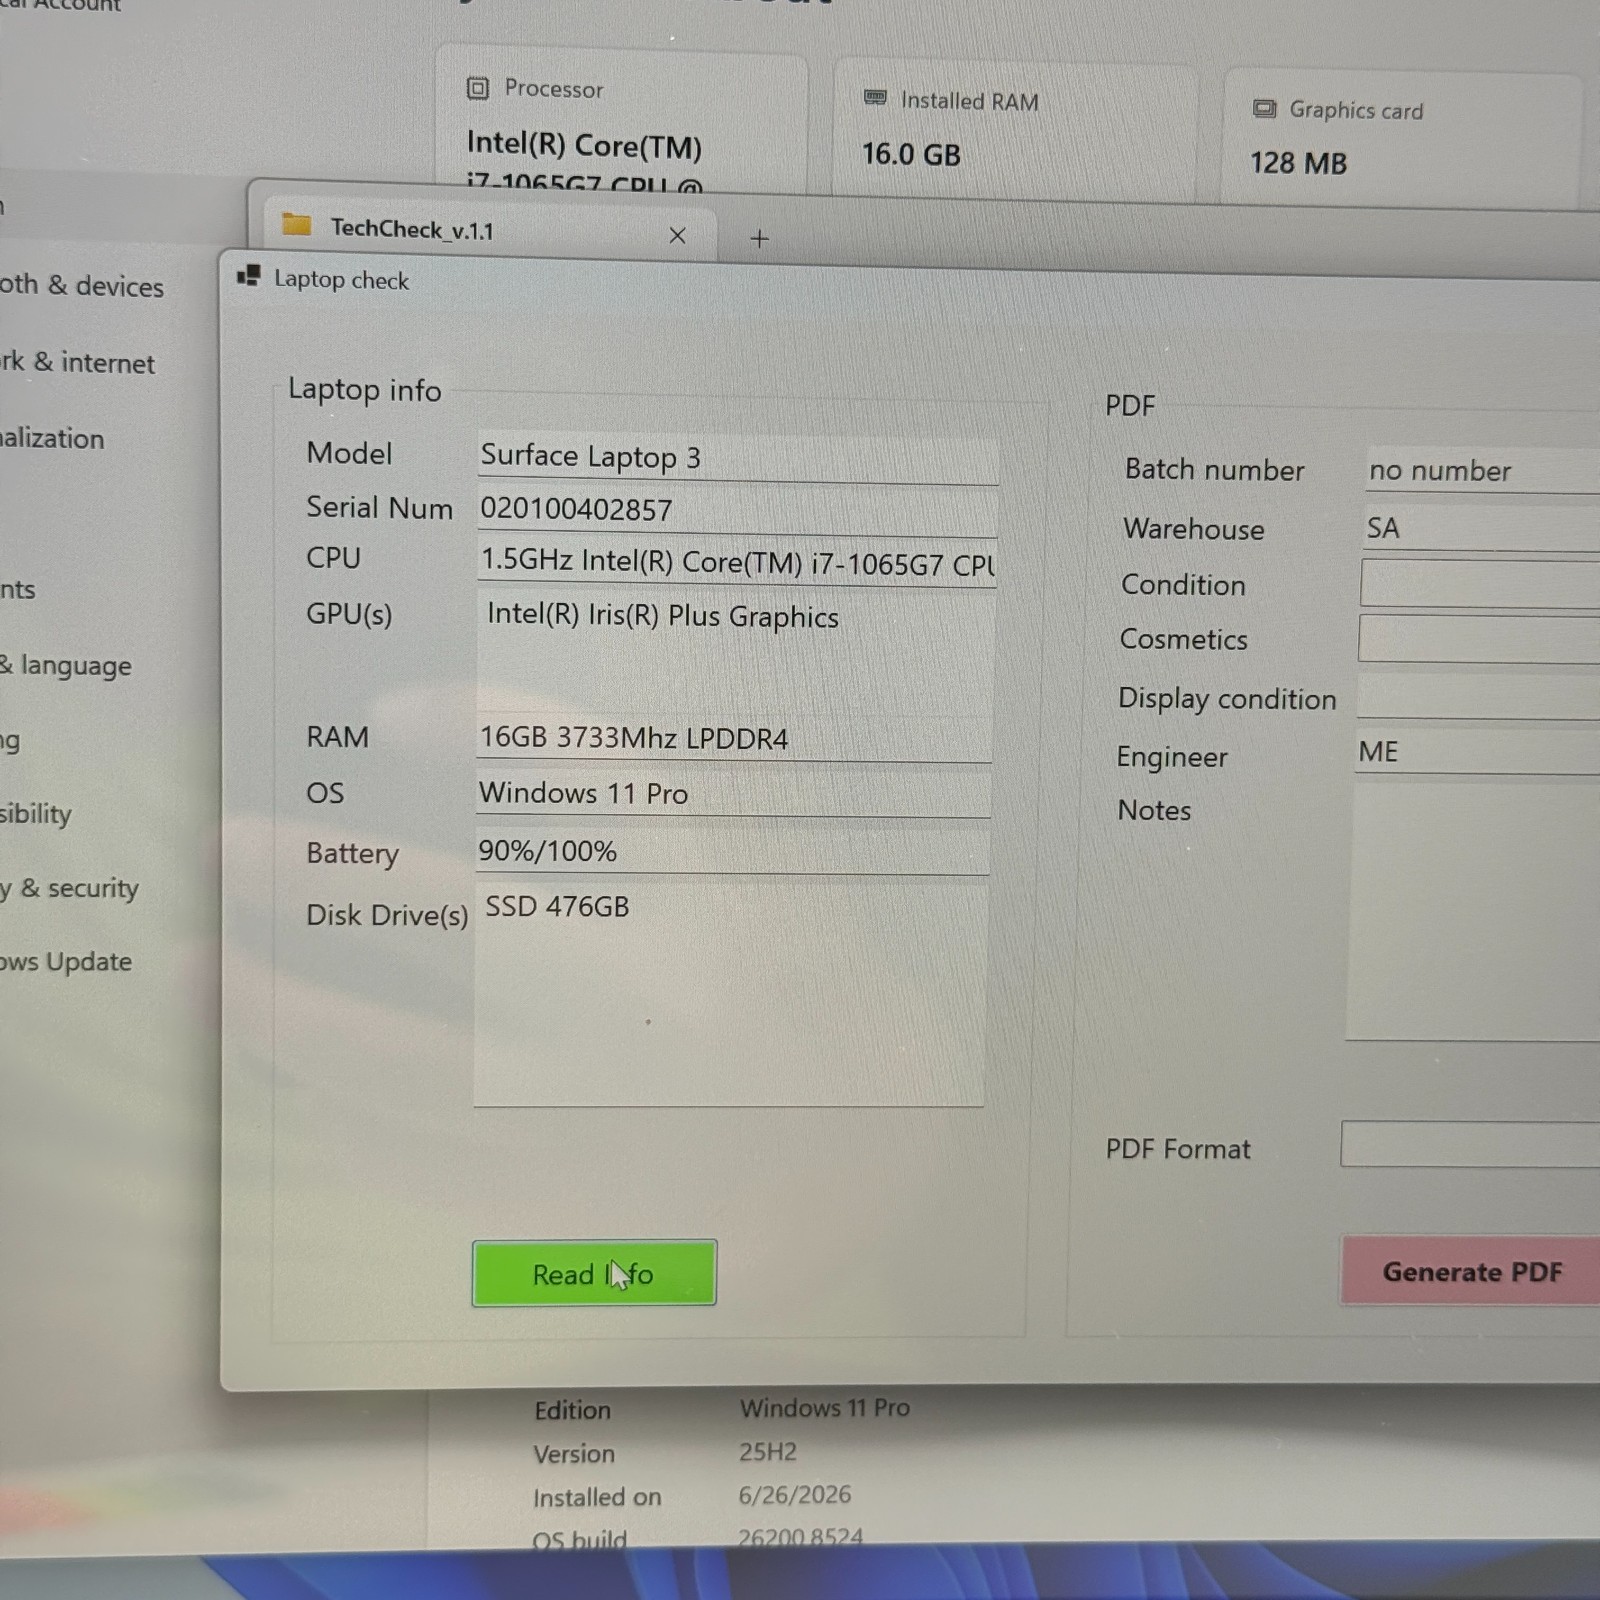Select the TechCheck_v.1.1 folder tab

[490, 232]
